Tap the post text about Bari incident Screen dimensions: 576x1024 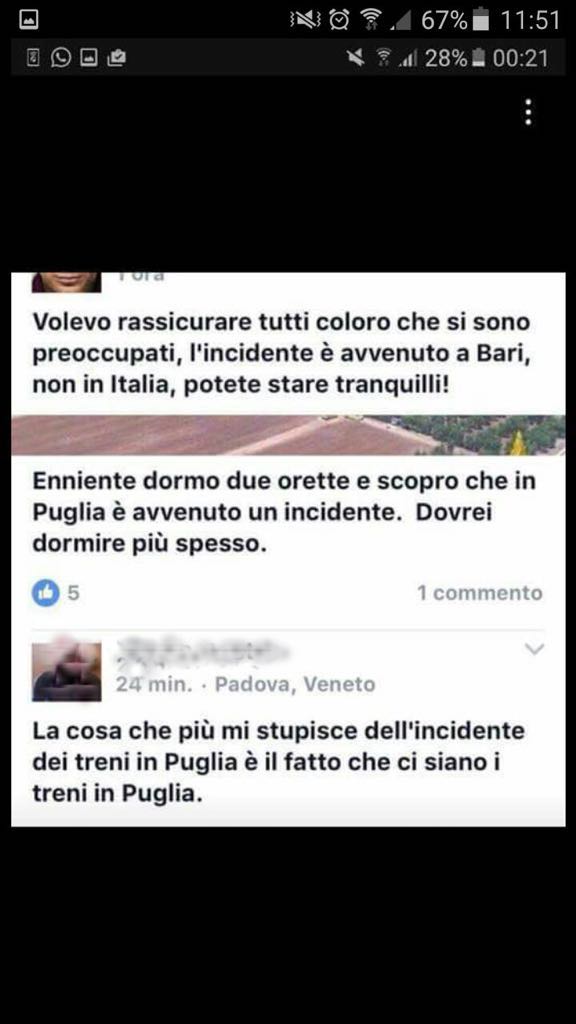(281, 353)
